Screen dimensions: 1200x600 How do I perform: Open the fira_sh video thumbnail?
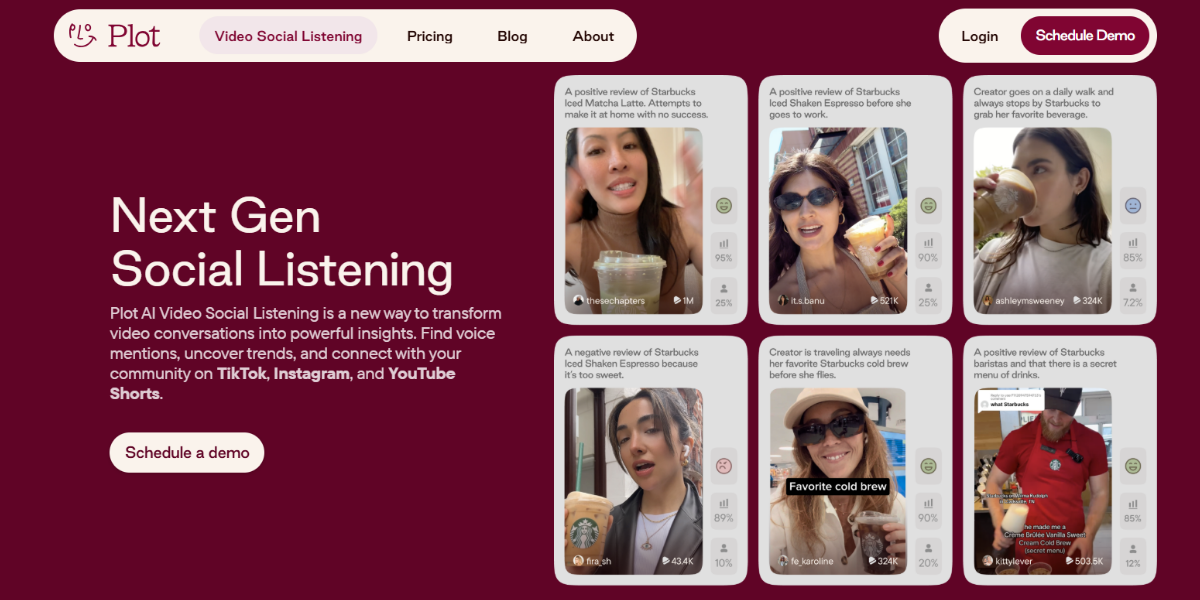click(x=634, y=481)
